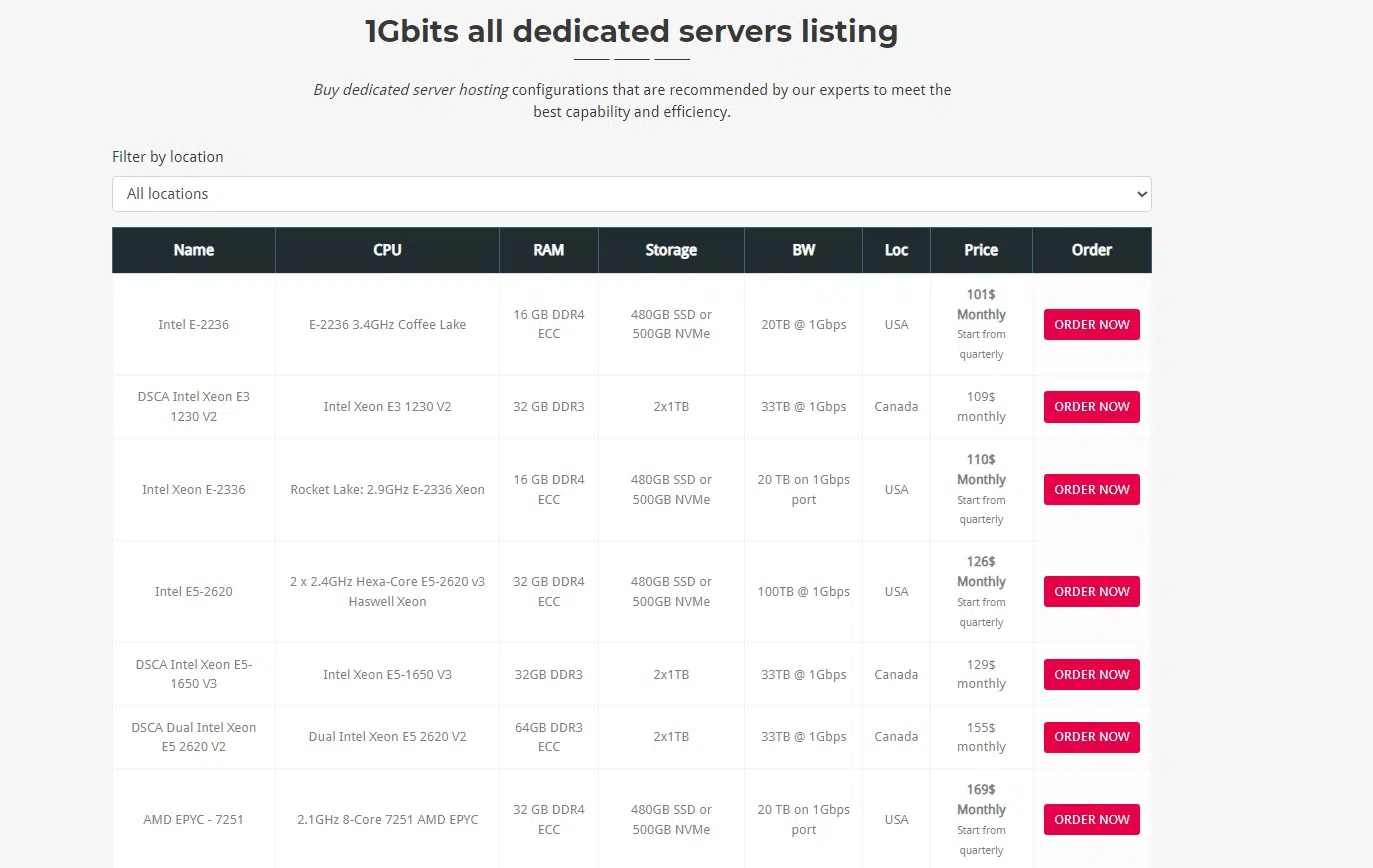Select the 32 GB DDR3 RAM cell
Screen dimensions: 1373x868
point(549,407)
